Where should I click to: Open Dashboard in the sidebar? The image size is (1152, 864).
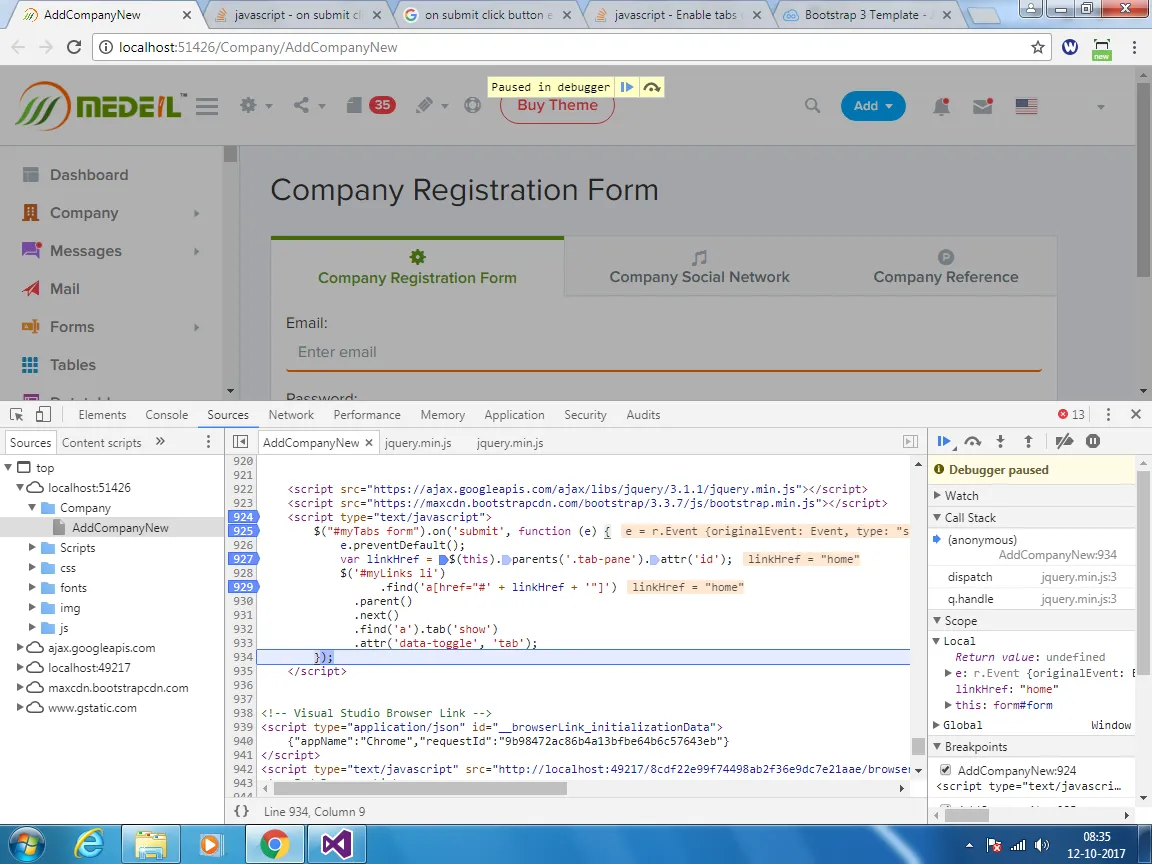click(89, 175)
